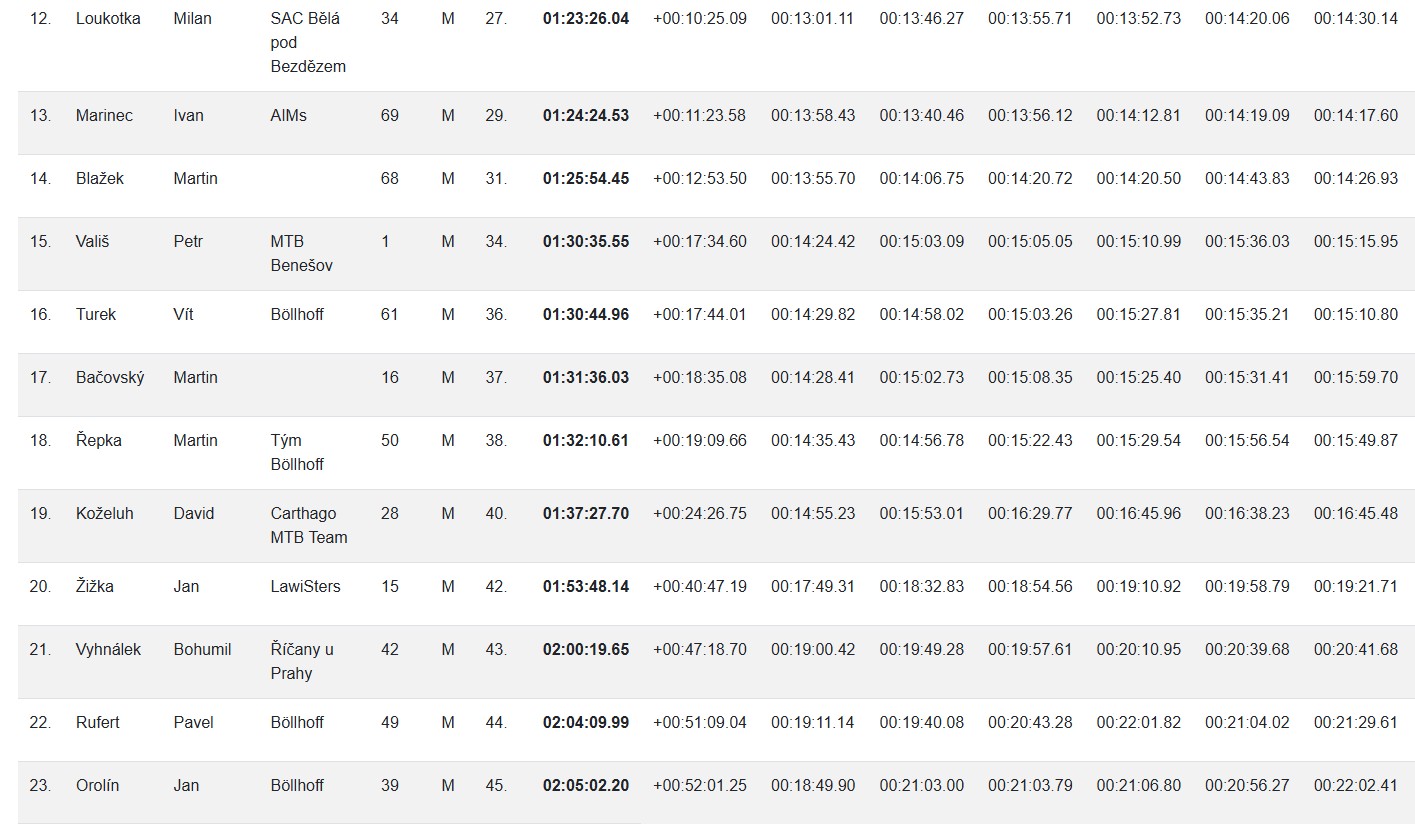Click Blažek's total time 01:25:54.45

pos(586,179)
